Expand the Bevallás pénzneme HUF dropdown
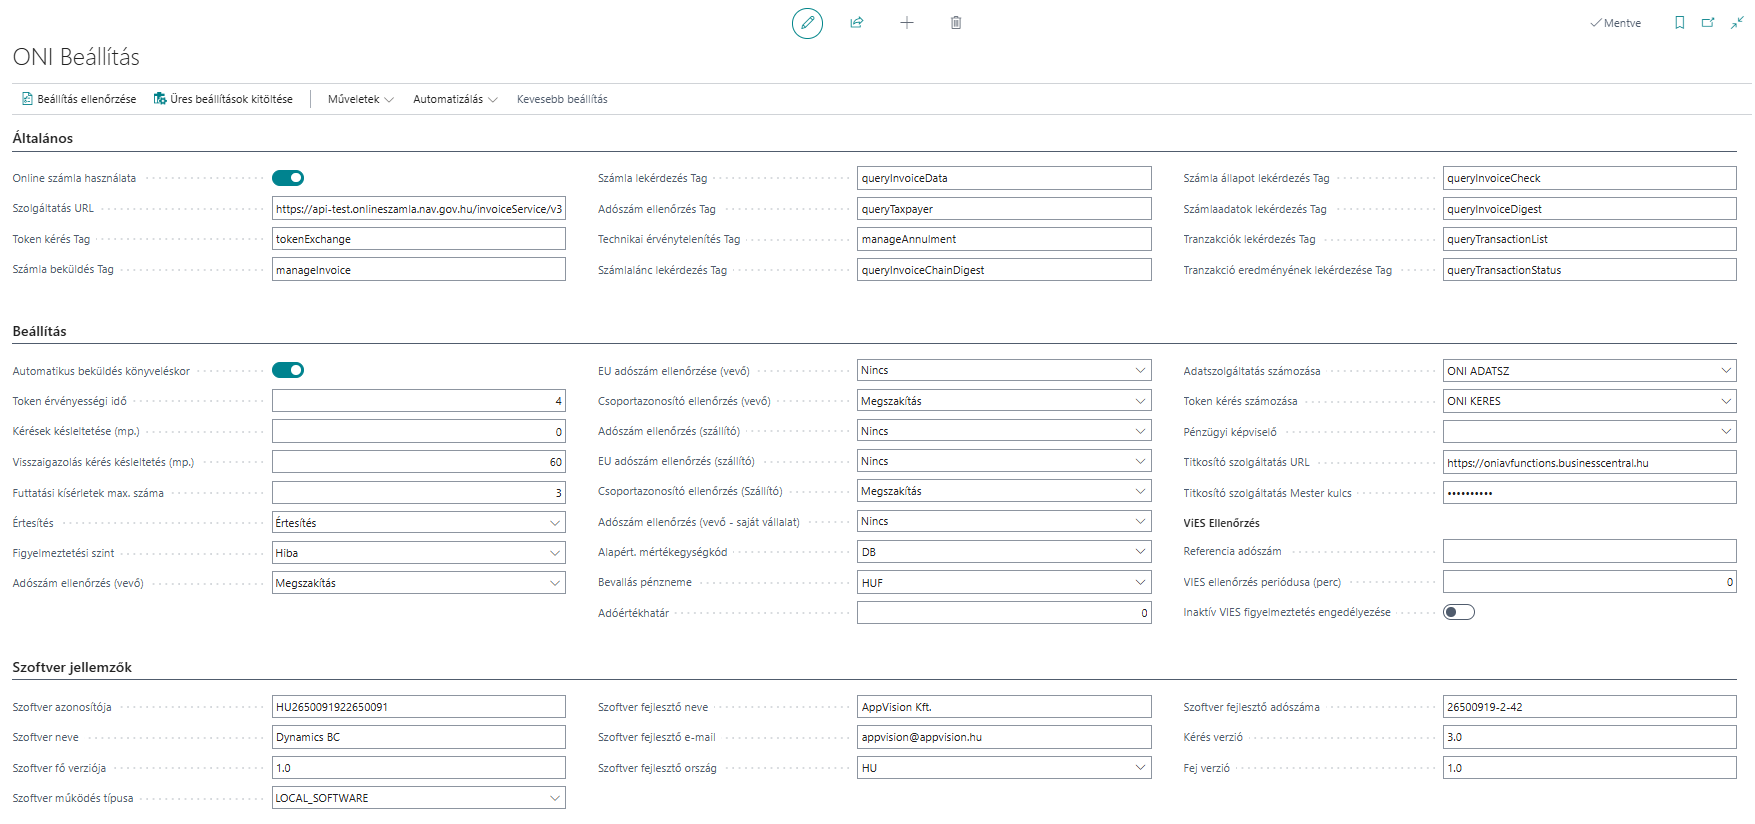 (x=1004, y=583)
